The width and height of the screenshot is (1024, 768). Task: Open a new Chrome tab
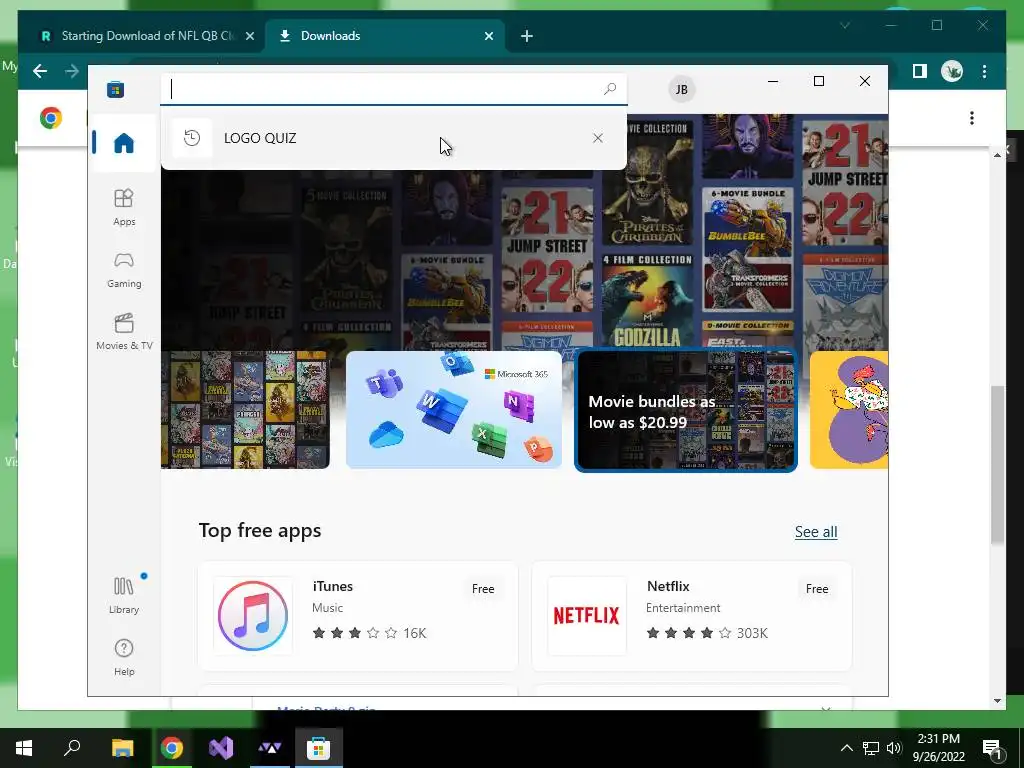pos(526,36)
